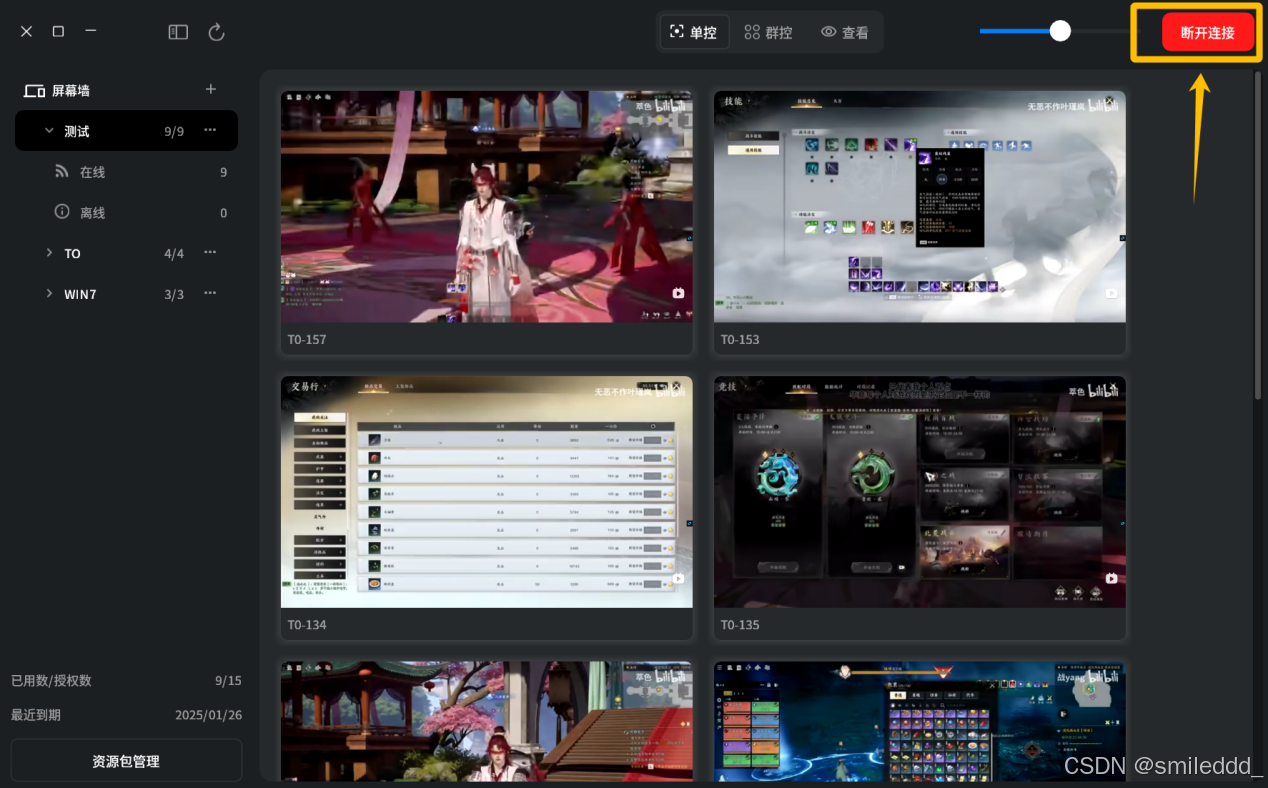
Task: Expand the WIN7 group chevron
Action: coord(49,293)
